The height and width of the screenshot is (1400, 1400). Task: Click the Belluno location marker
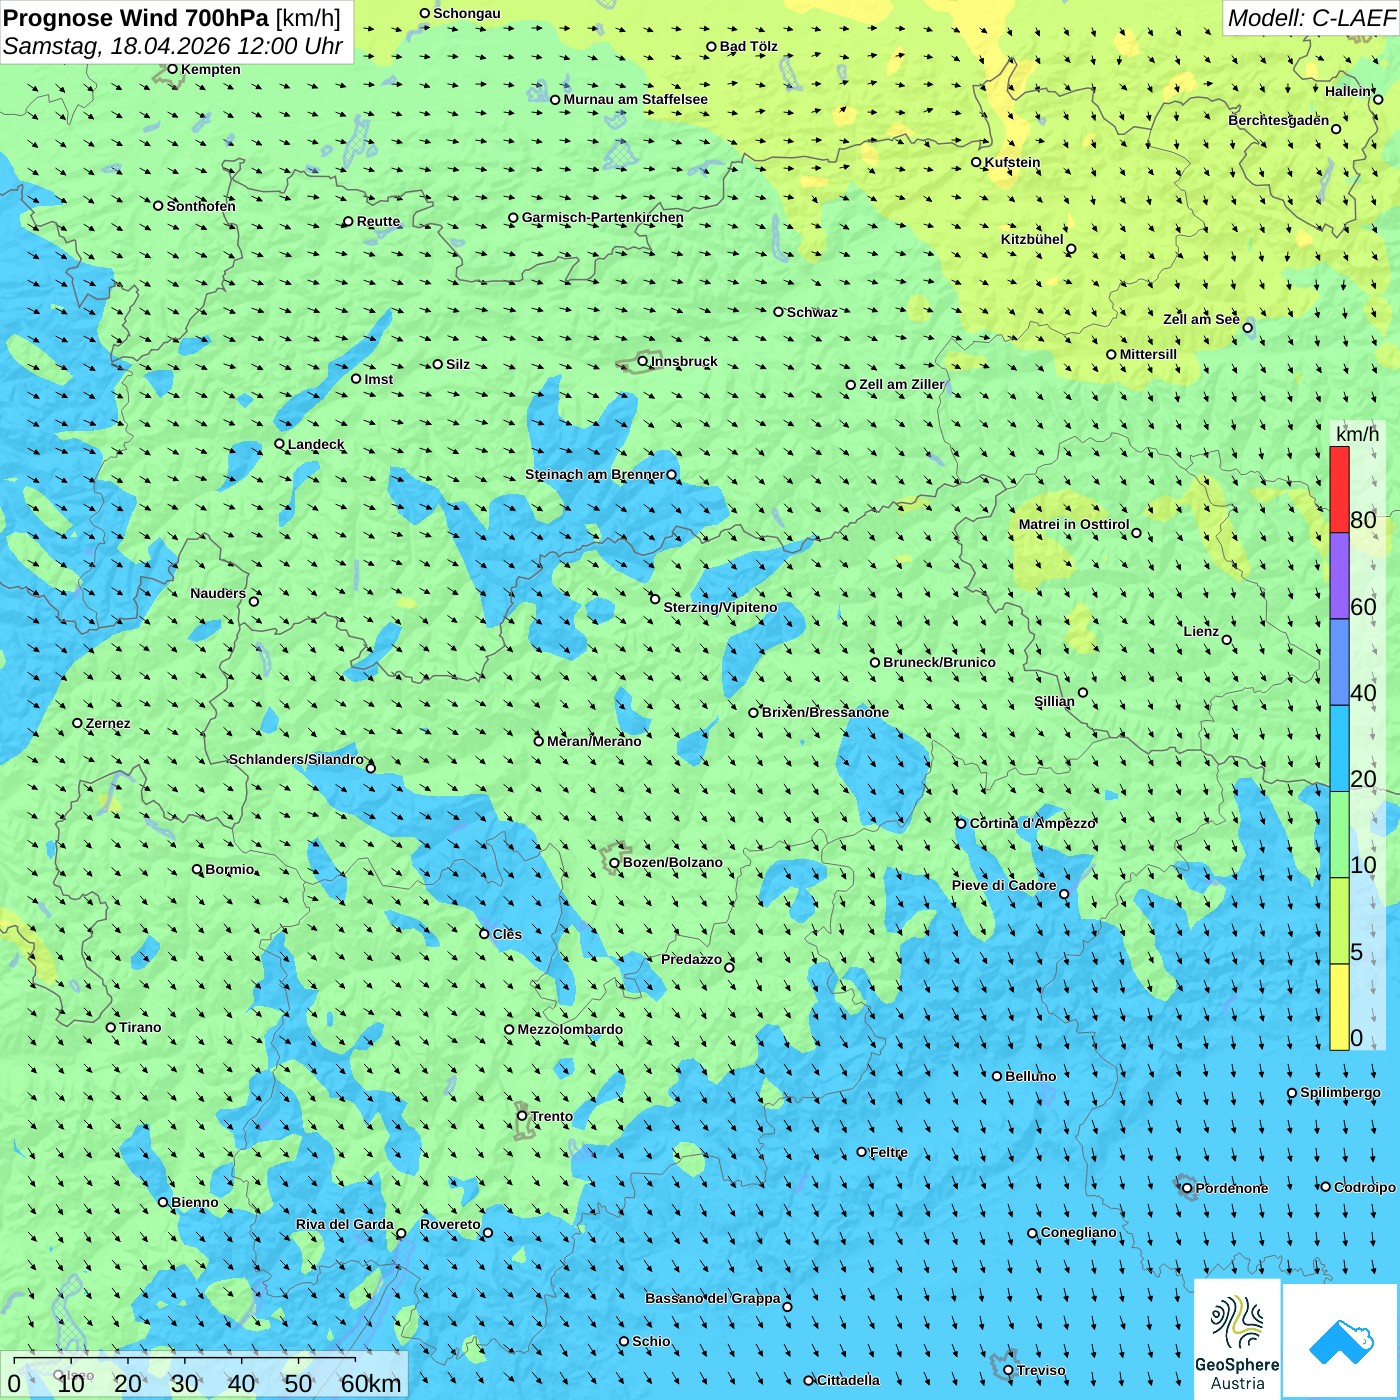click(997, 1076)
